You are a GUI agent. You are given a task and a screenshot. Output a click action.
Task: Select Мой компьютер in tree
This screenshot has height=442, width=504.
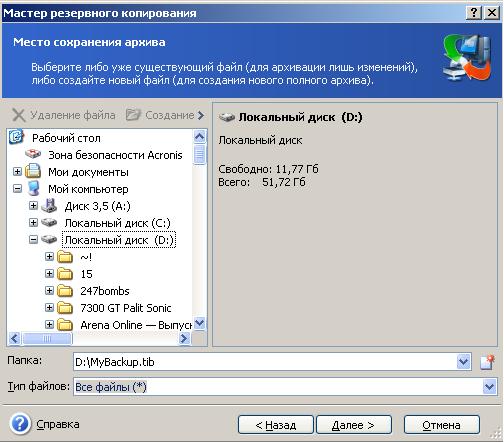[88, 189]
